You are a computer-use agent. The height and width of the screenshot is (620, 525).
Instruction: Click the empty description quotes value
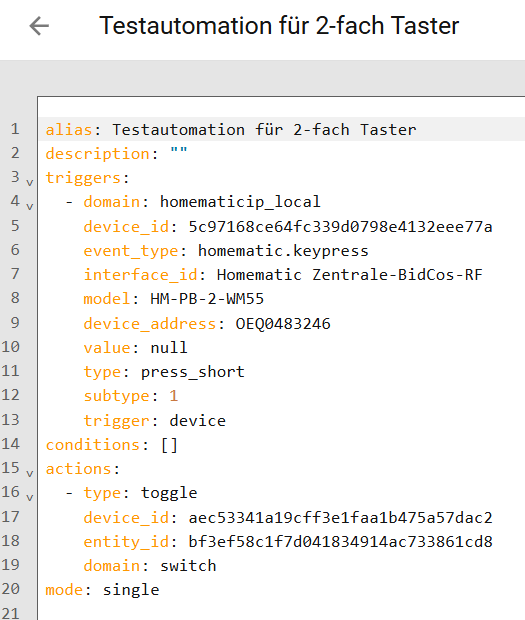coord(179,151)
